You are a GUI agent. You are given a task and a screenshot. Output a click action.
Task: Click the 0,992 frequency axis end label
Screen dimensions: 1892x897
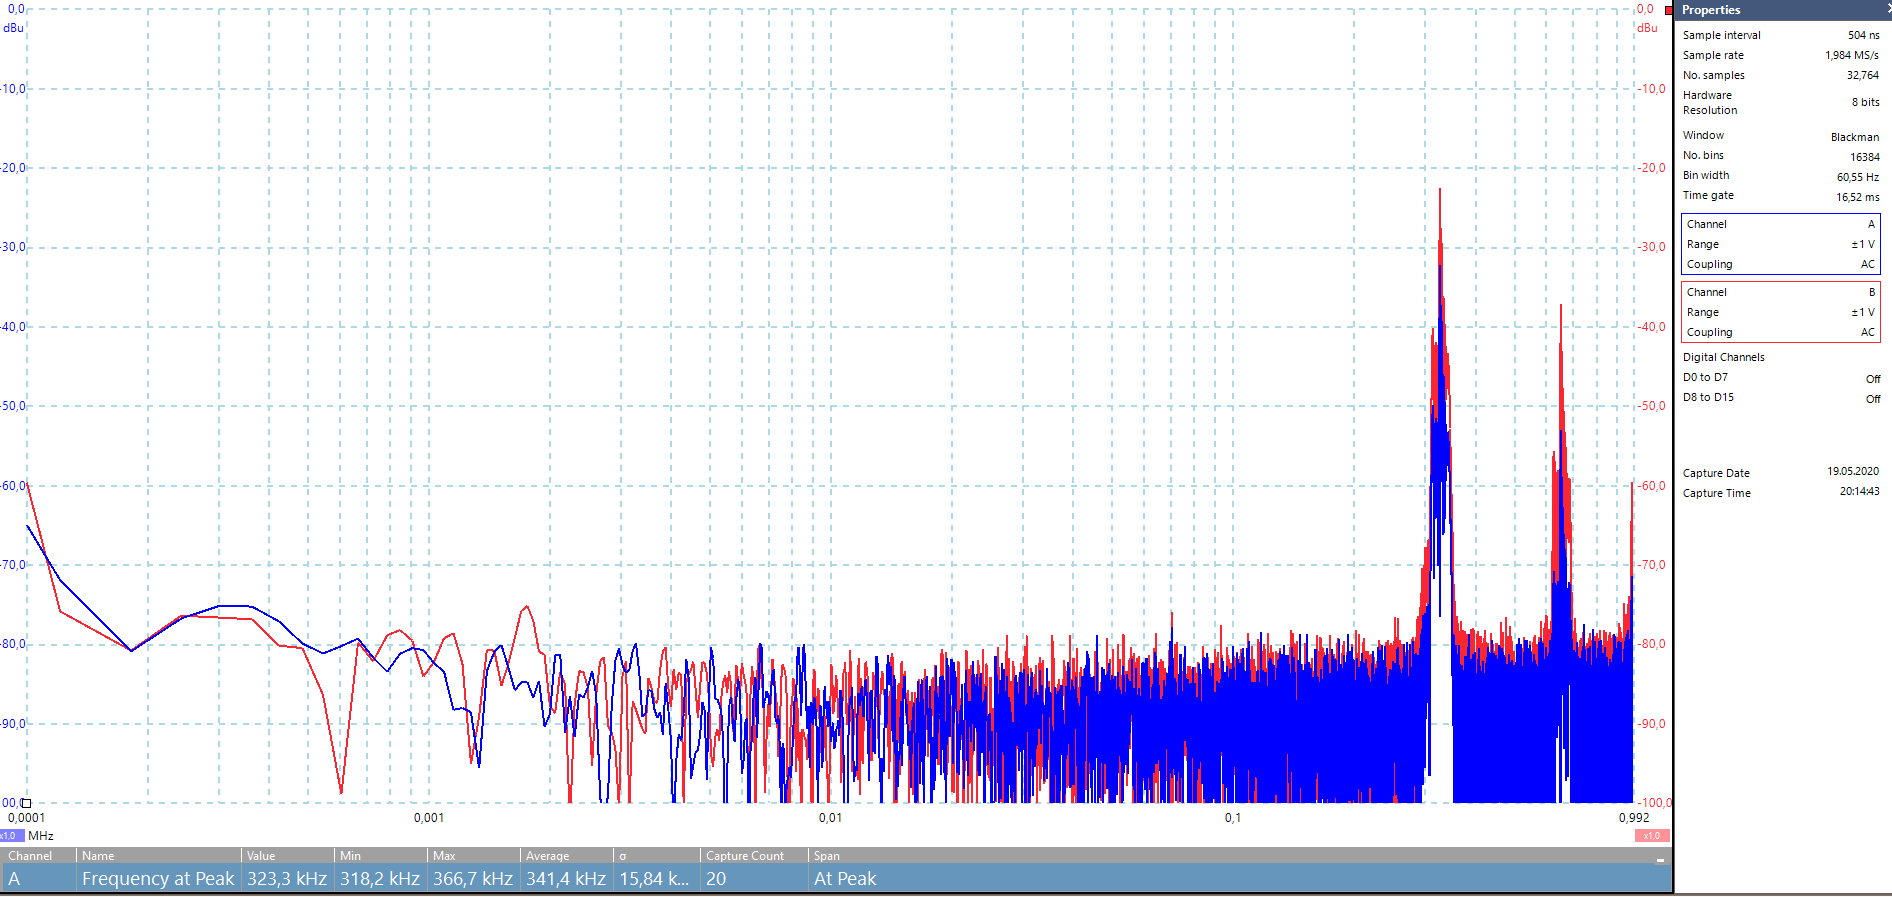(x=1634, y=818)
